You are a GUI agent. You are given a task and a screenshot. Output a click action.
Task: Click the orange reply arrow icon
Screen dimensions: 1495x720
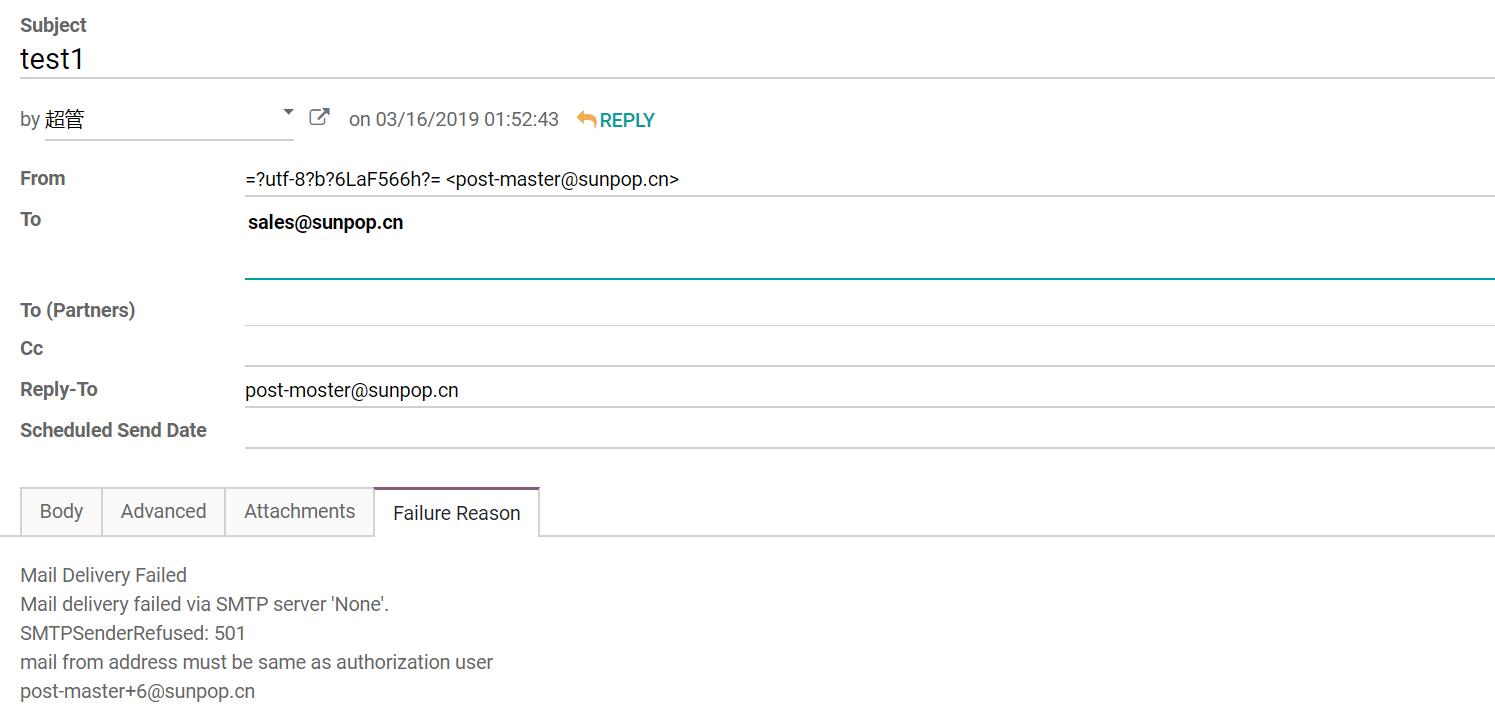point(587,120)
